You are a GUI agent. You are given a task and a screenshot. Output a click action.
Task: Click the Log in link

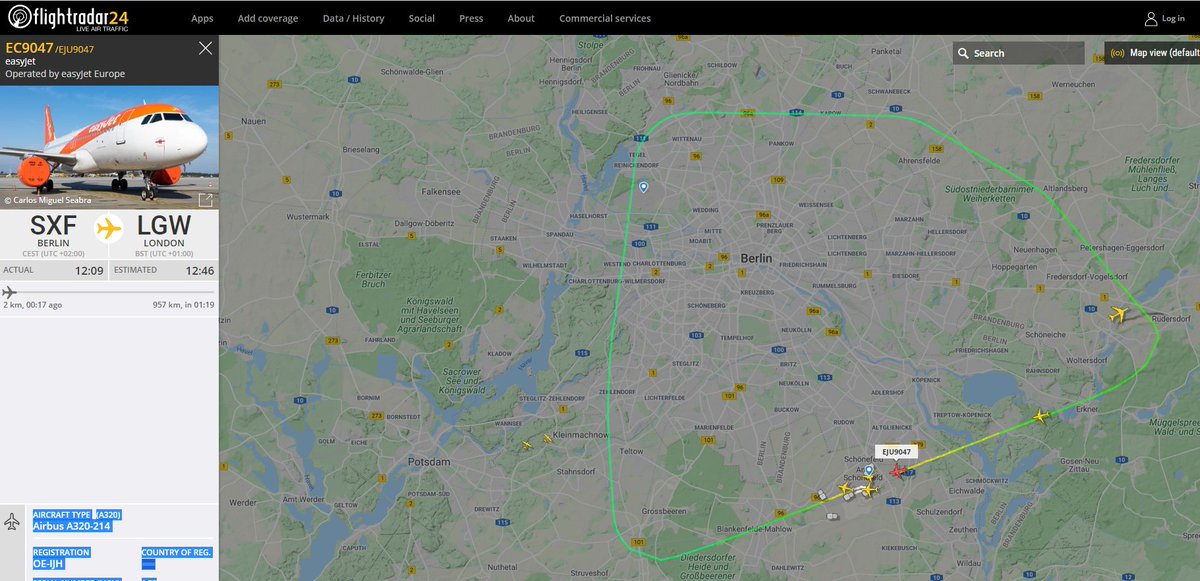tap(1173, 19)
